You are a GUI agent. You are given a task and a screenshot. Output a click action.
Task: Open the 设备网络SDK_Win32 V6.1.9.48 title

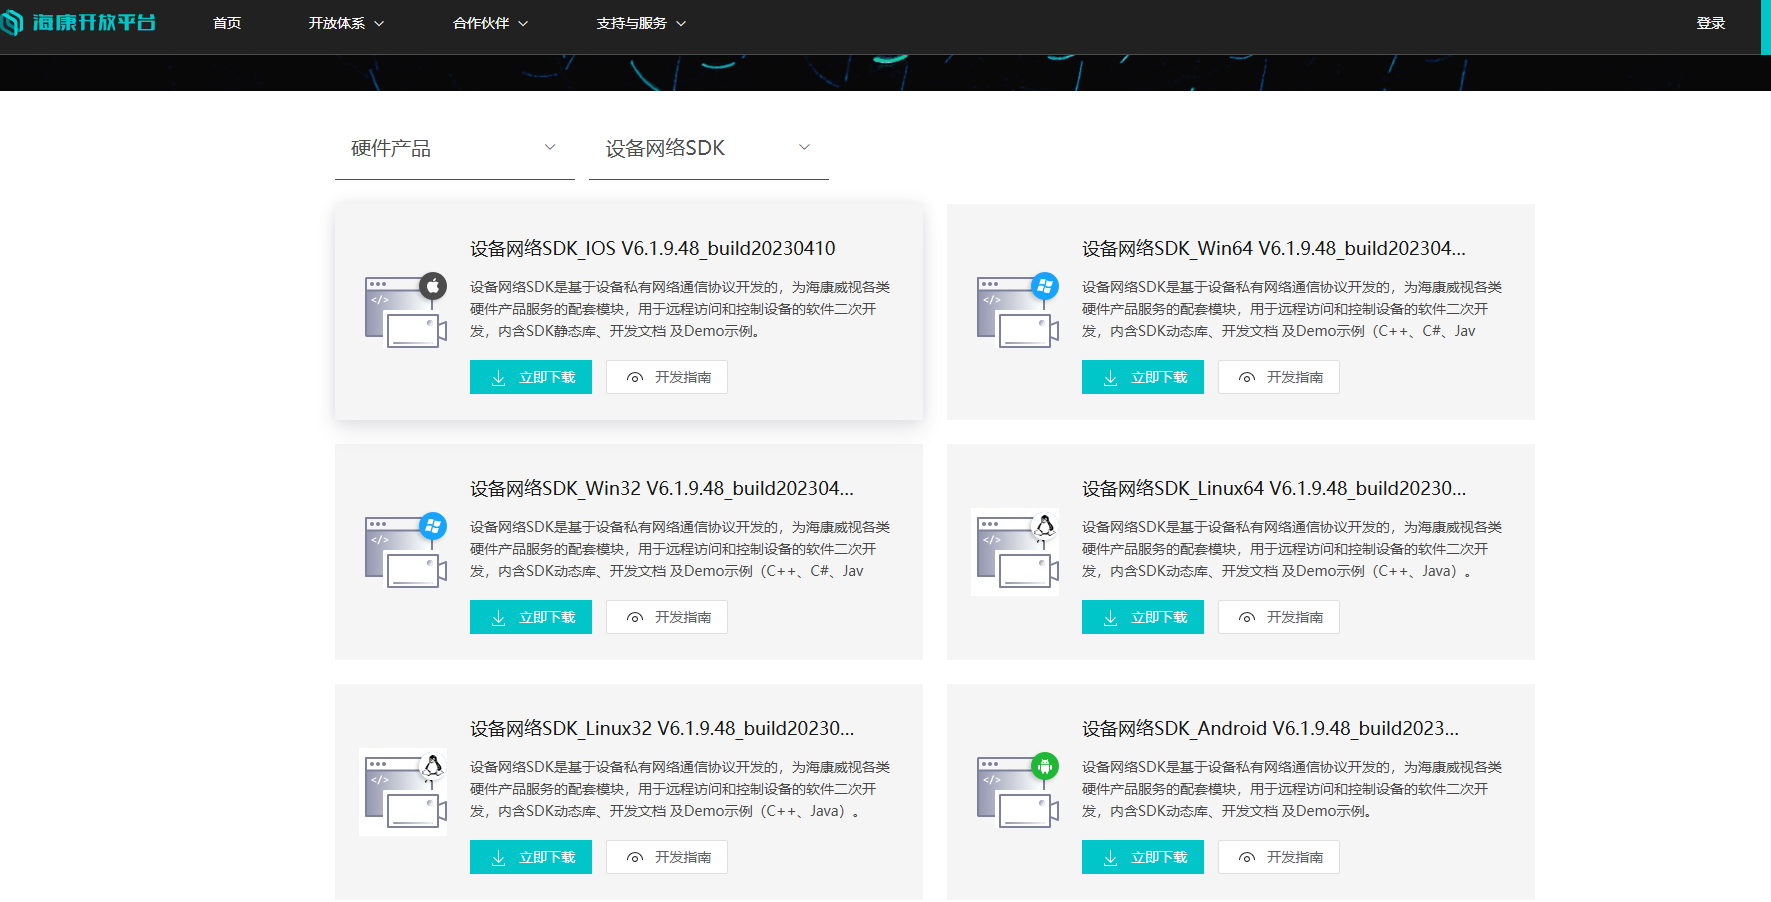click(662, 488)
